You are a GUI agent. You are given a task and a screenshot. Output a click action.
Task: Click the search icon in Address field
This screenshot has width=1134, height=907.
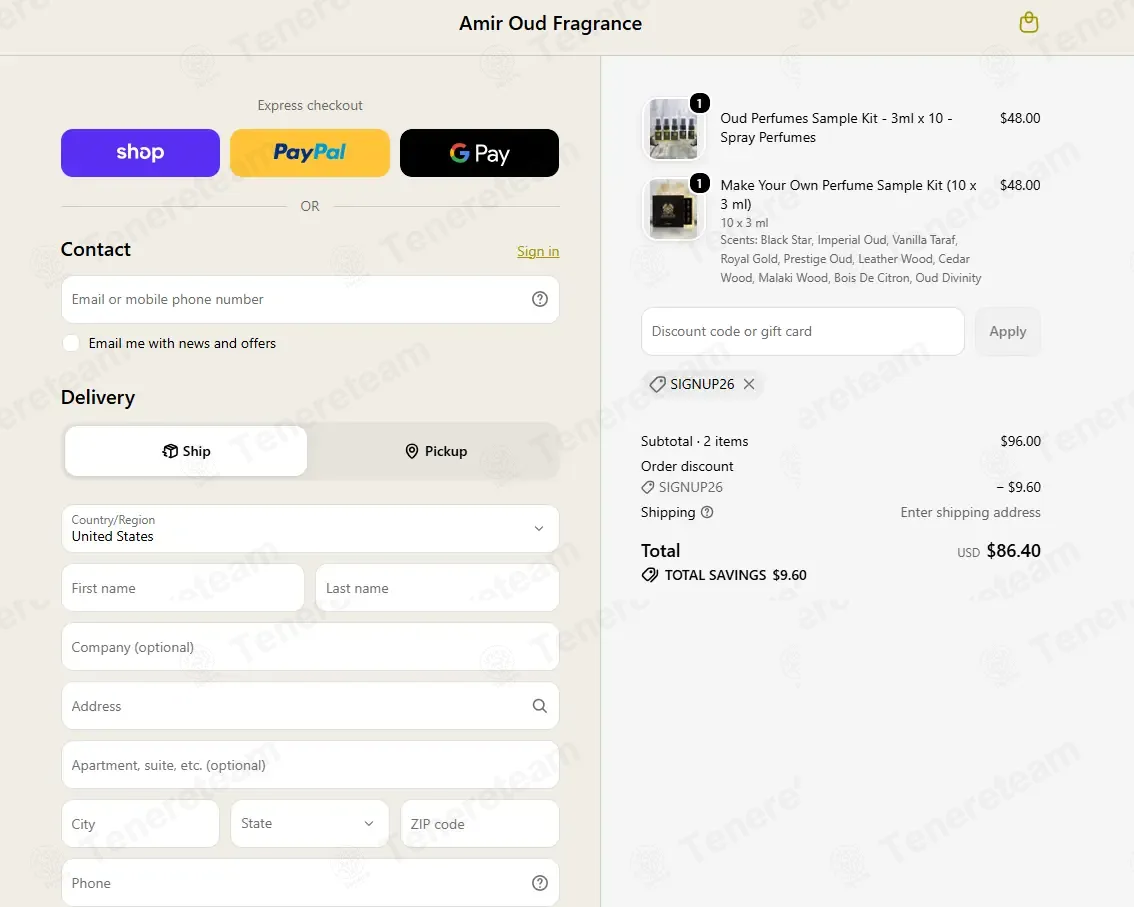[x=540, y=705]
